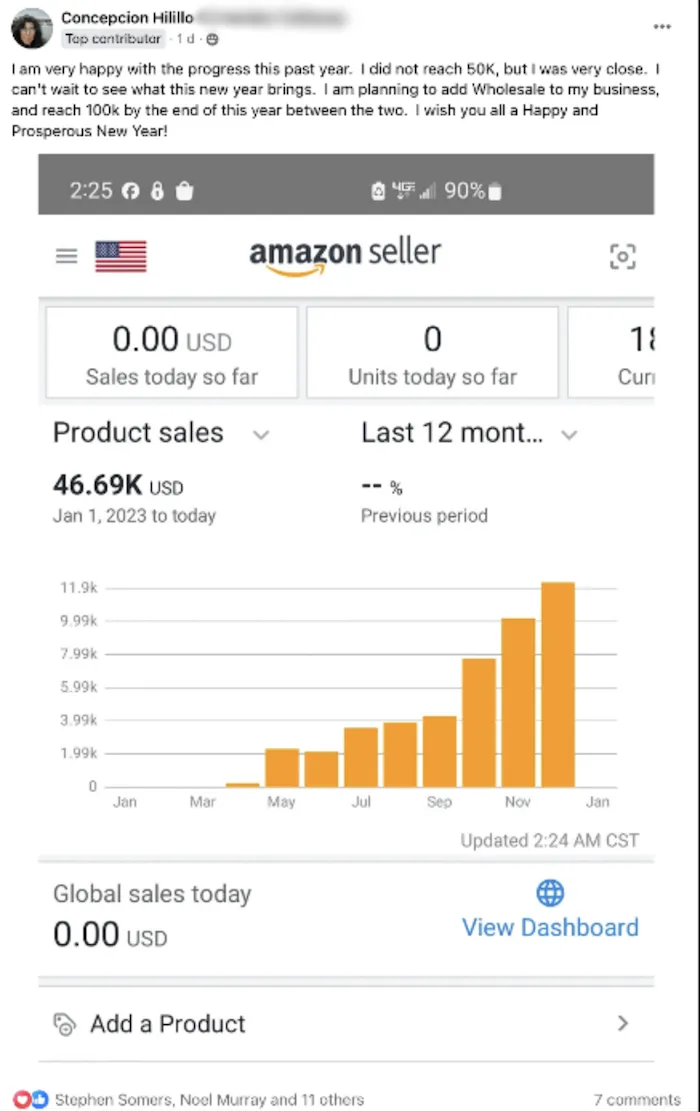700x1112 pixels.
Task: Select the Units today so far card
Action: pos(432,352)
